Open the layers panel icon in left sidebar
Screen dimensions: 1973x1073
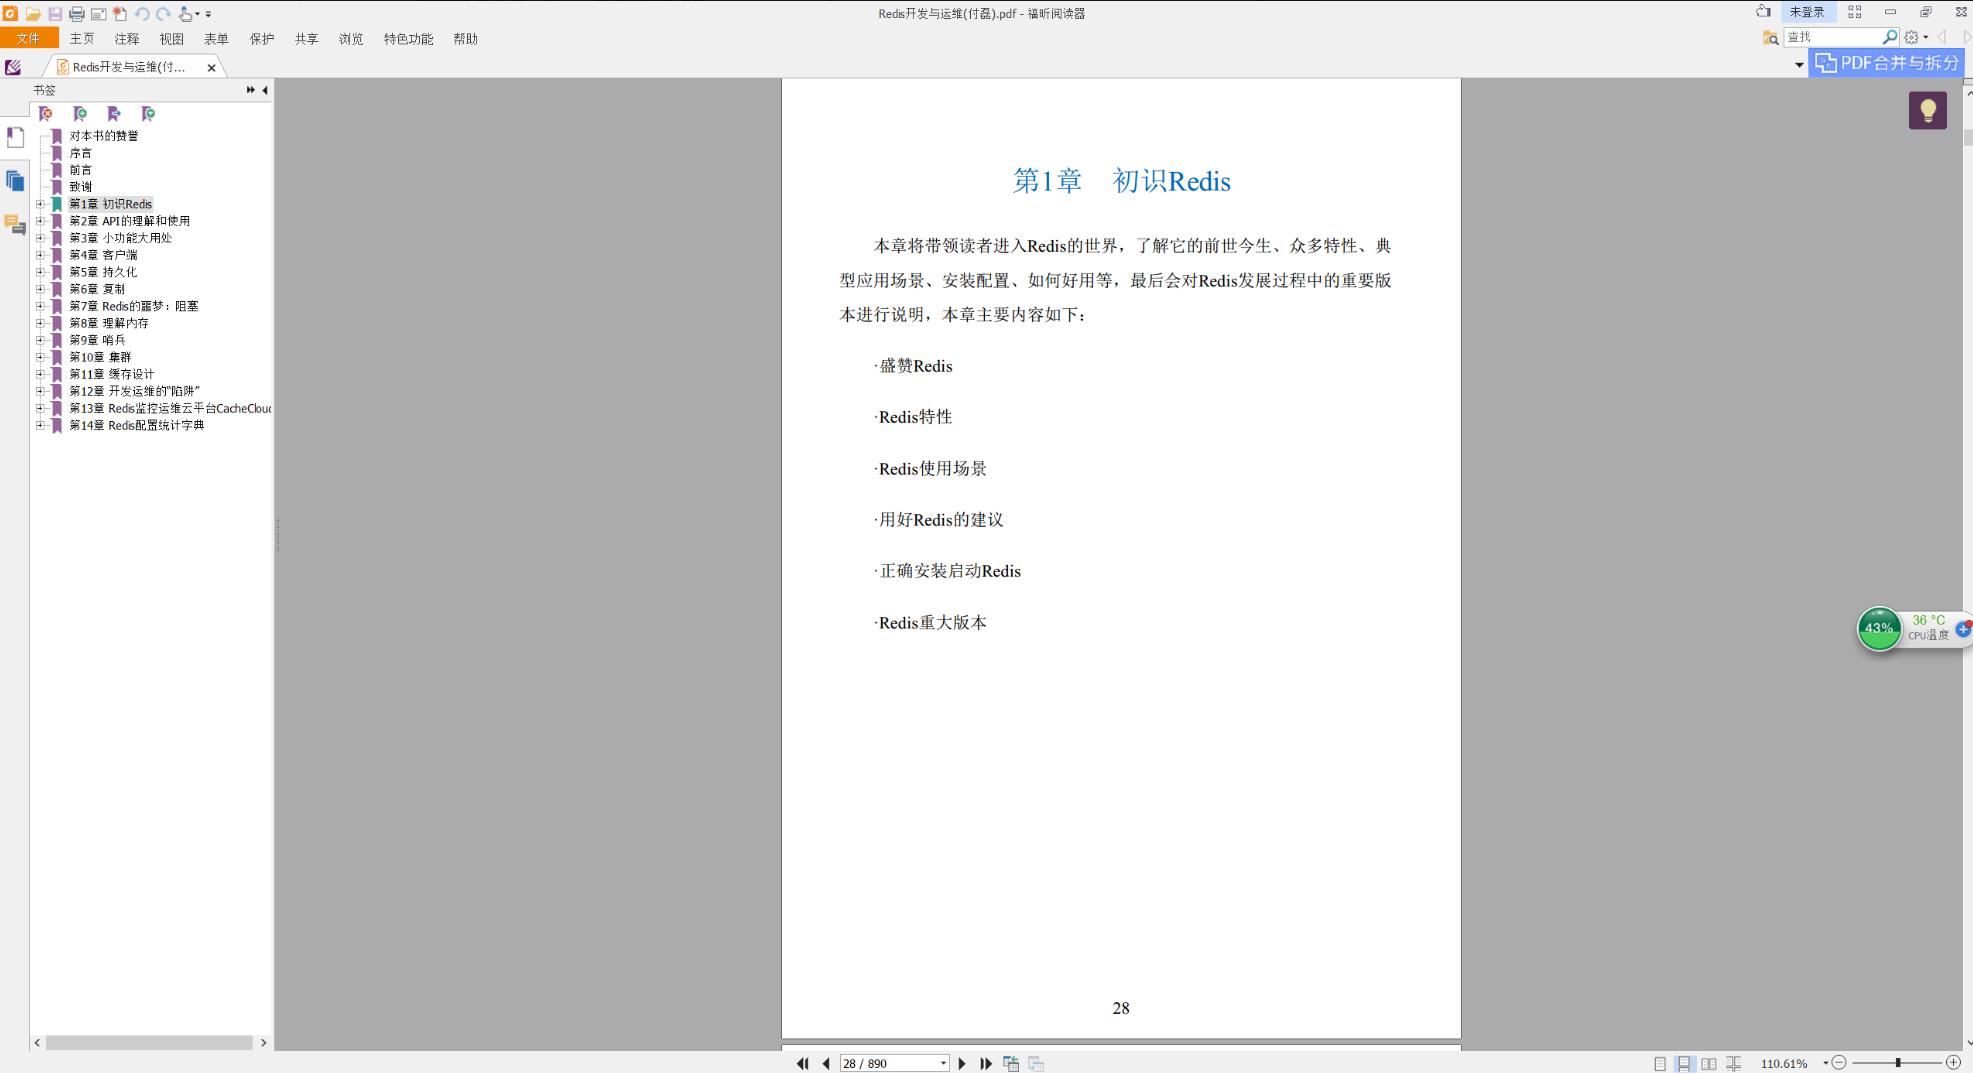point(15,181)
